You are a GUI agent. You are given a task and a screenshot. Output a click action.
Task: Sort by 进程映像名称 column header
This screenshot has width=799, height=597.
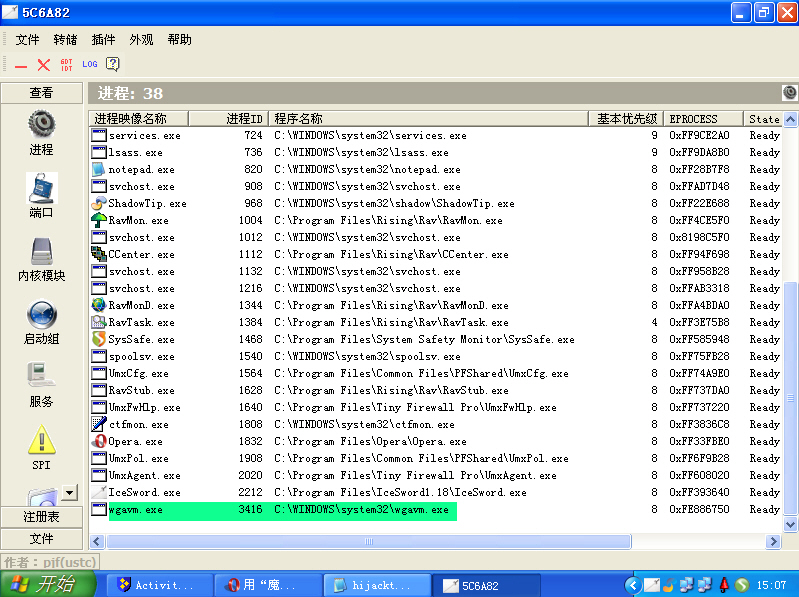[x=139, y=119]
